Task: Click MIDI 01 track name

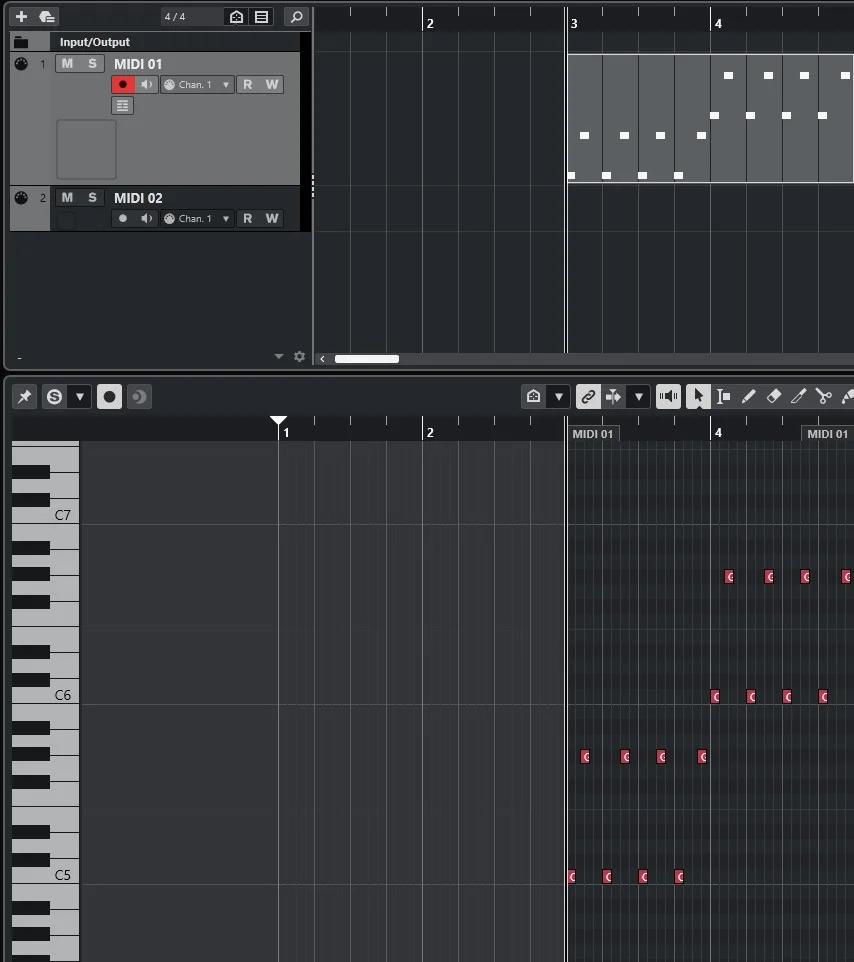Action: pos(138,64)
